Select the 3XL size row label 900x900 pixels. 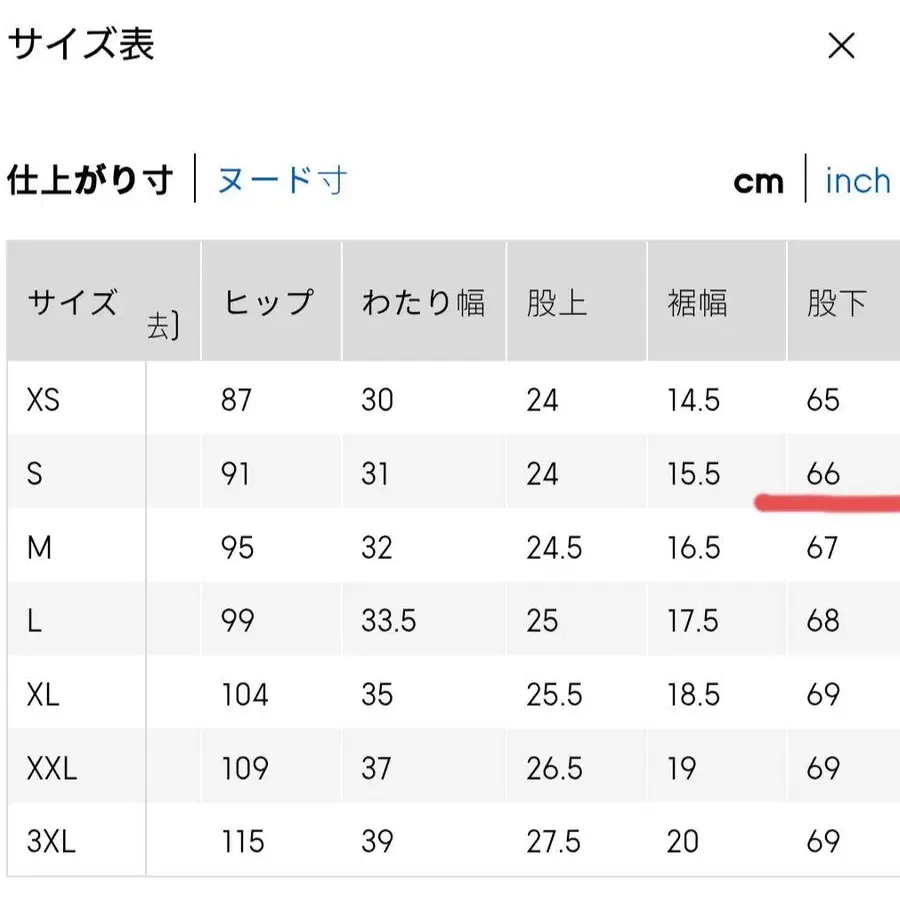click(x=51, y=841)
